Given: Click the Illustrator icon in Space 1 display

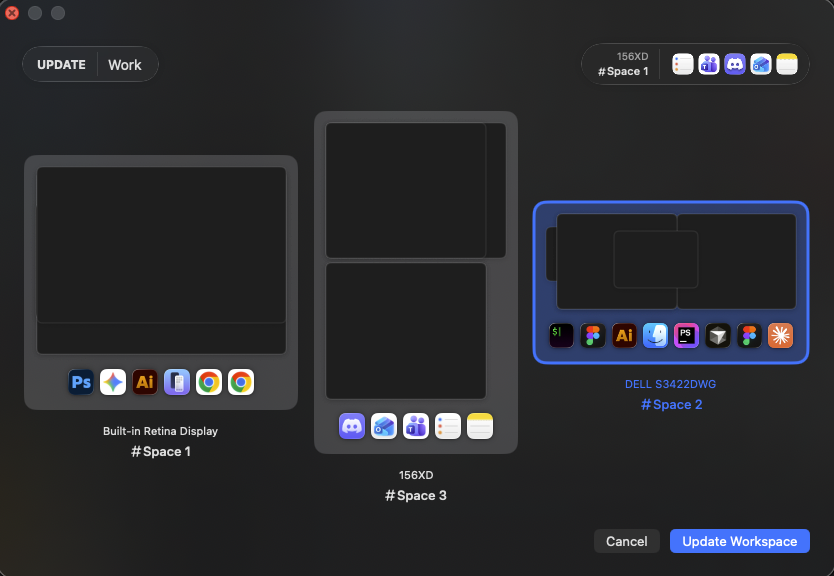Looking at the screenshot, I should pos(145,382).
